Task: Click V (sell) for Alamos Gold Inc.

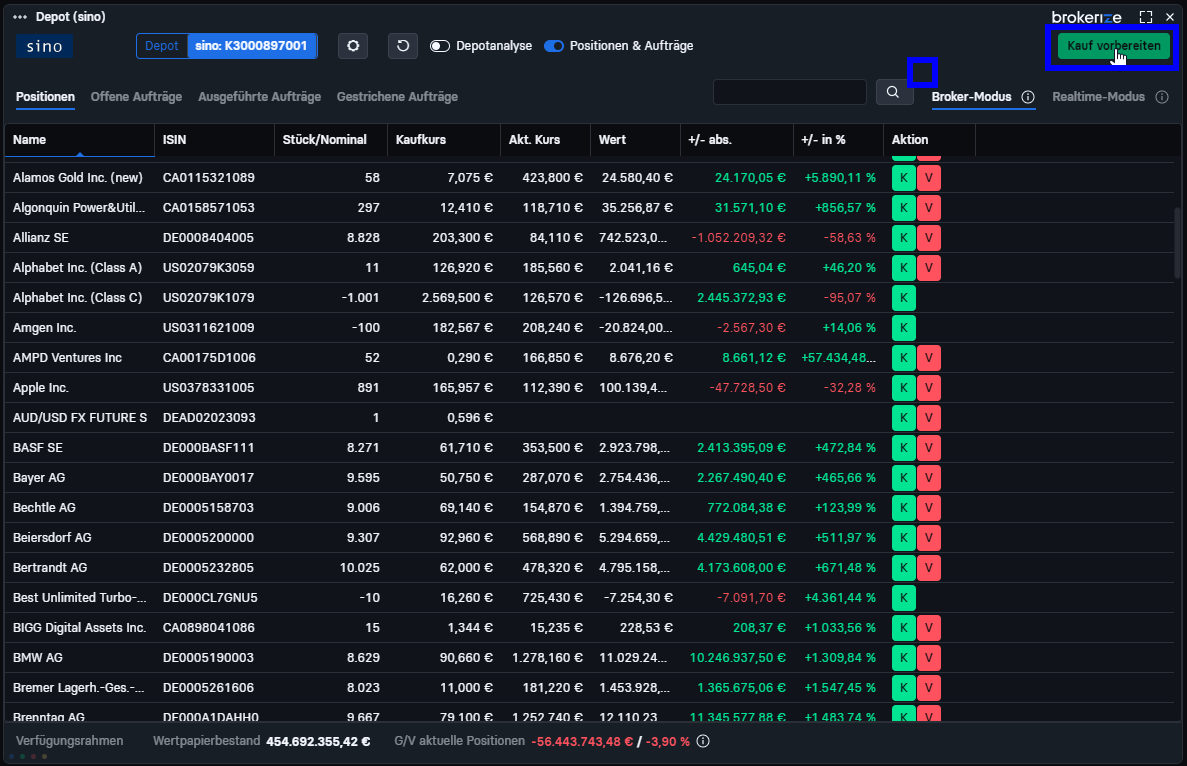Action: pyautogui.click(x=929, y=178)
